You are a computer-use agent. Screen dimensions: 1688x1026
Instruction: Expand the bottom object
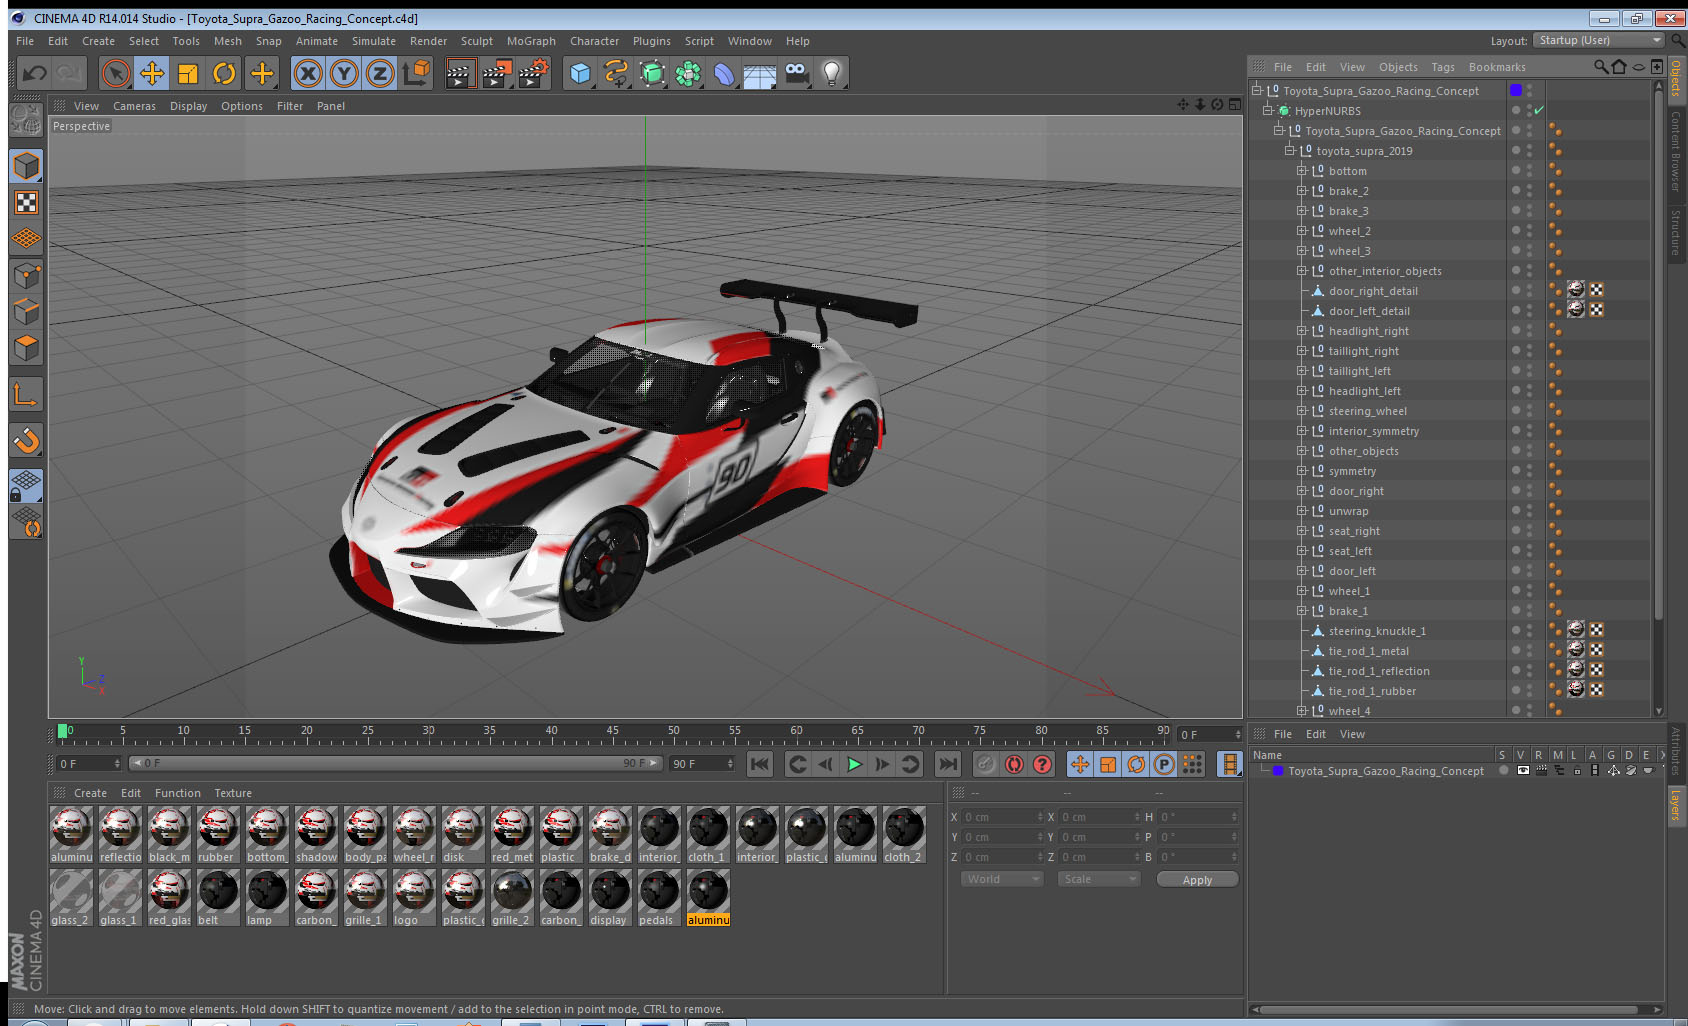(1302, 171)
